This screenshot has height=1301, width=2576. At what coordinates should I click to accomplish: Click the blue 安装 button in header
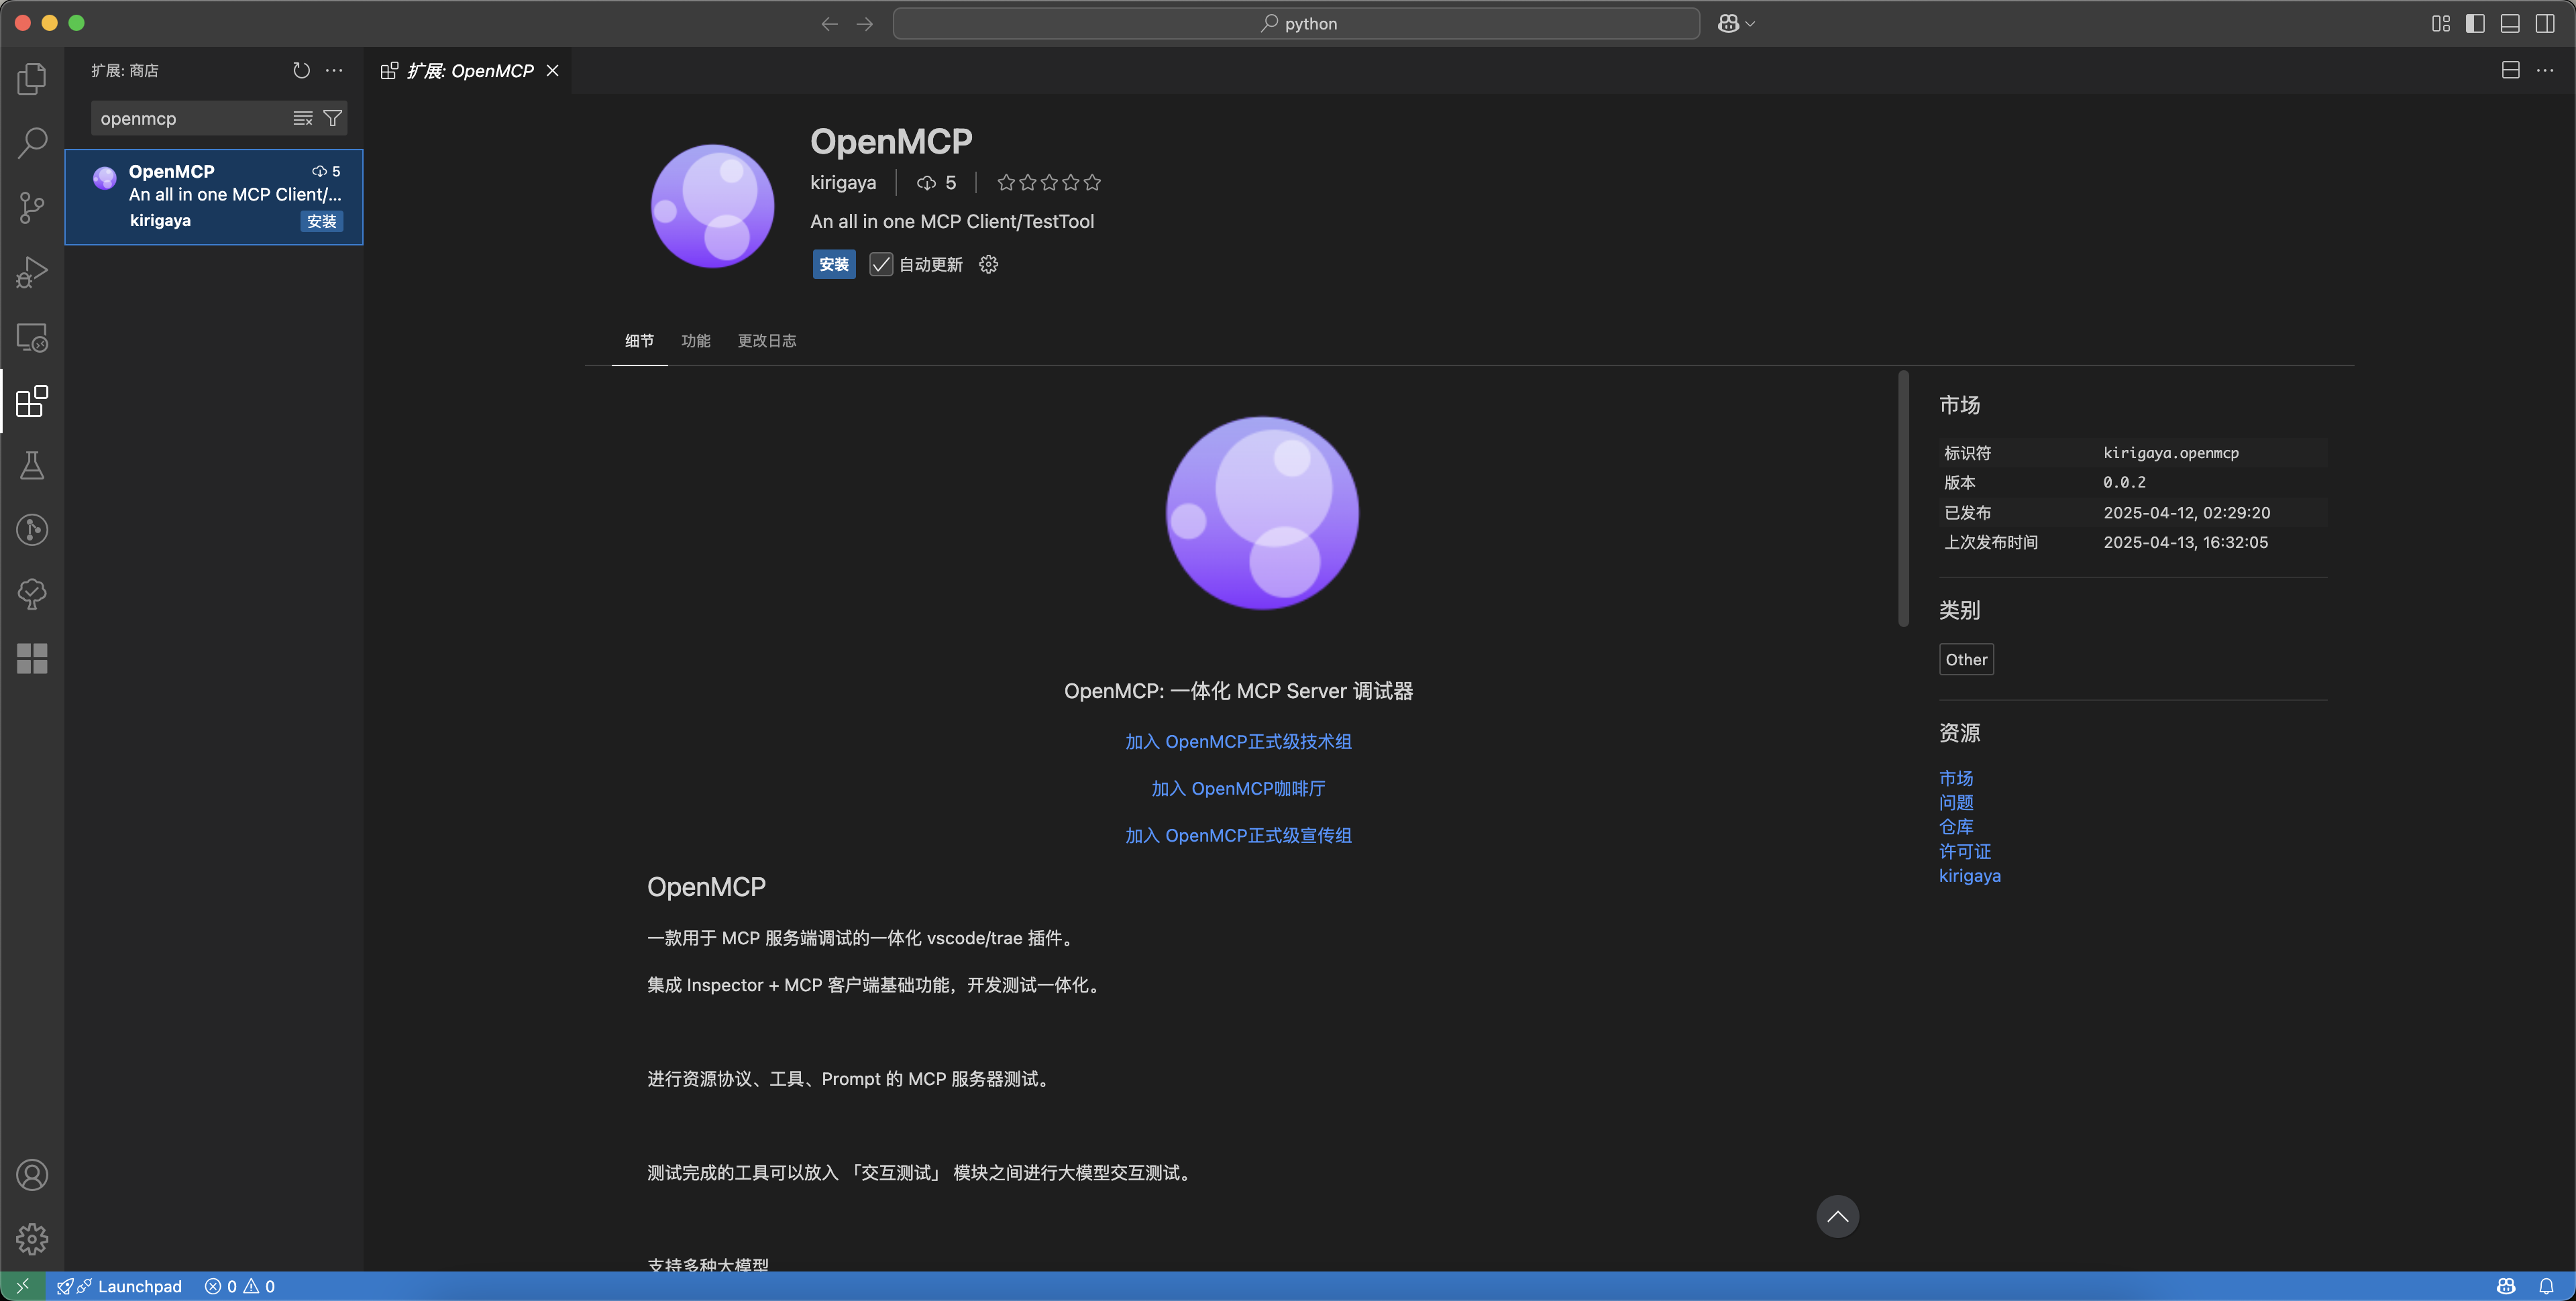(x=833, y=264)
